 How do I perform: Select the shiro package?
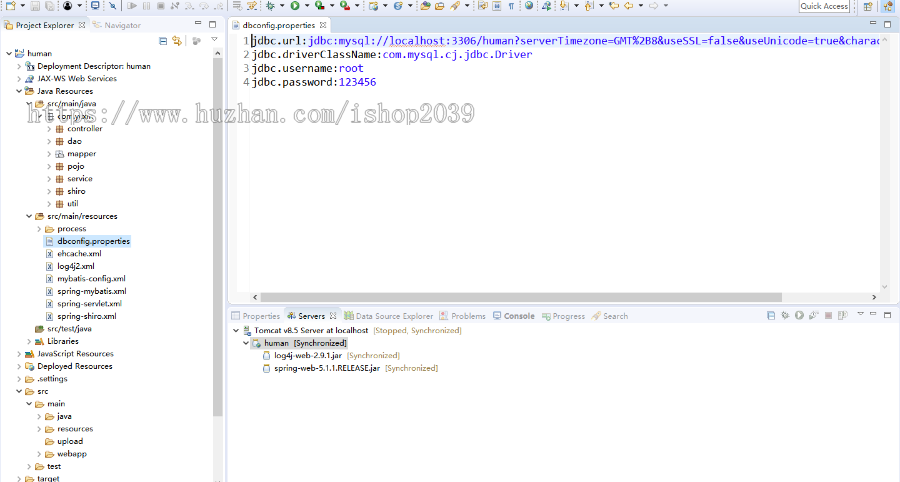76,191
